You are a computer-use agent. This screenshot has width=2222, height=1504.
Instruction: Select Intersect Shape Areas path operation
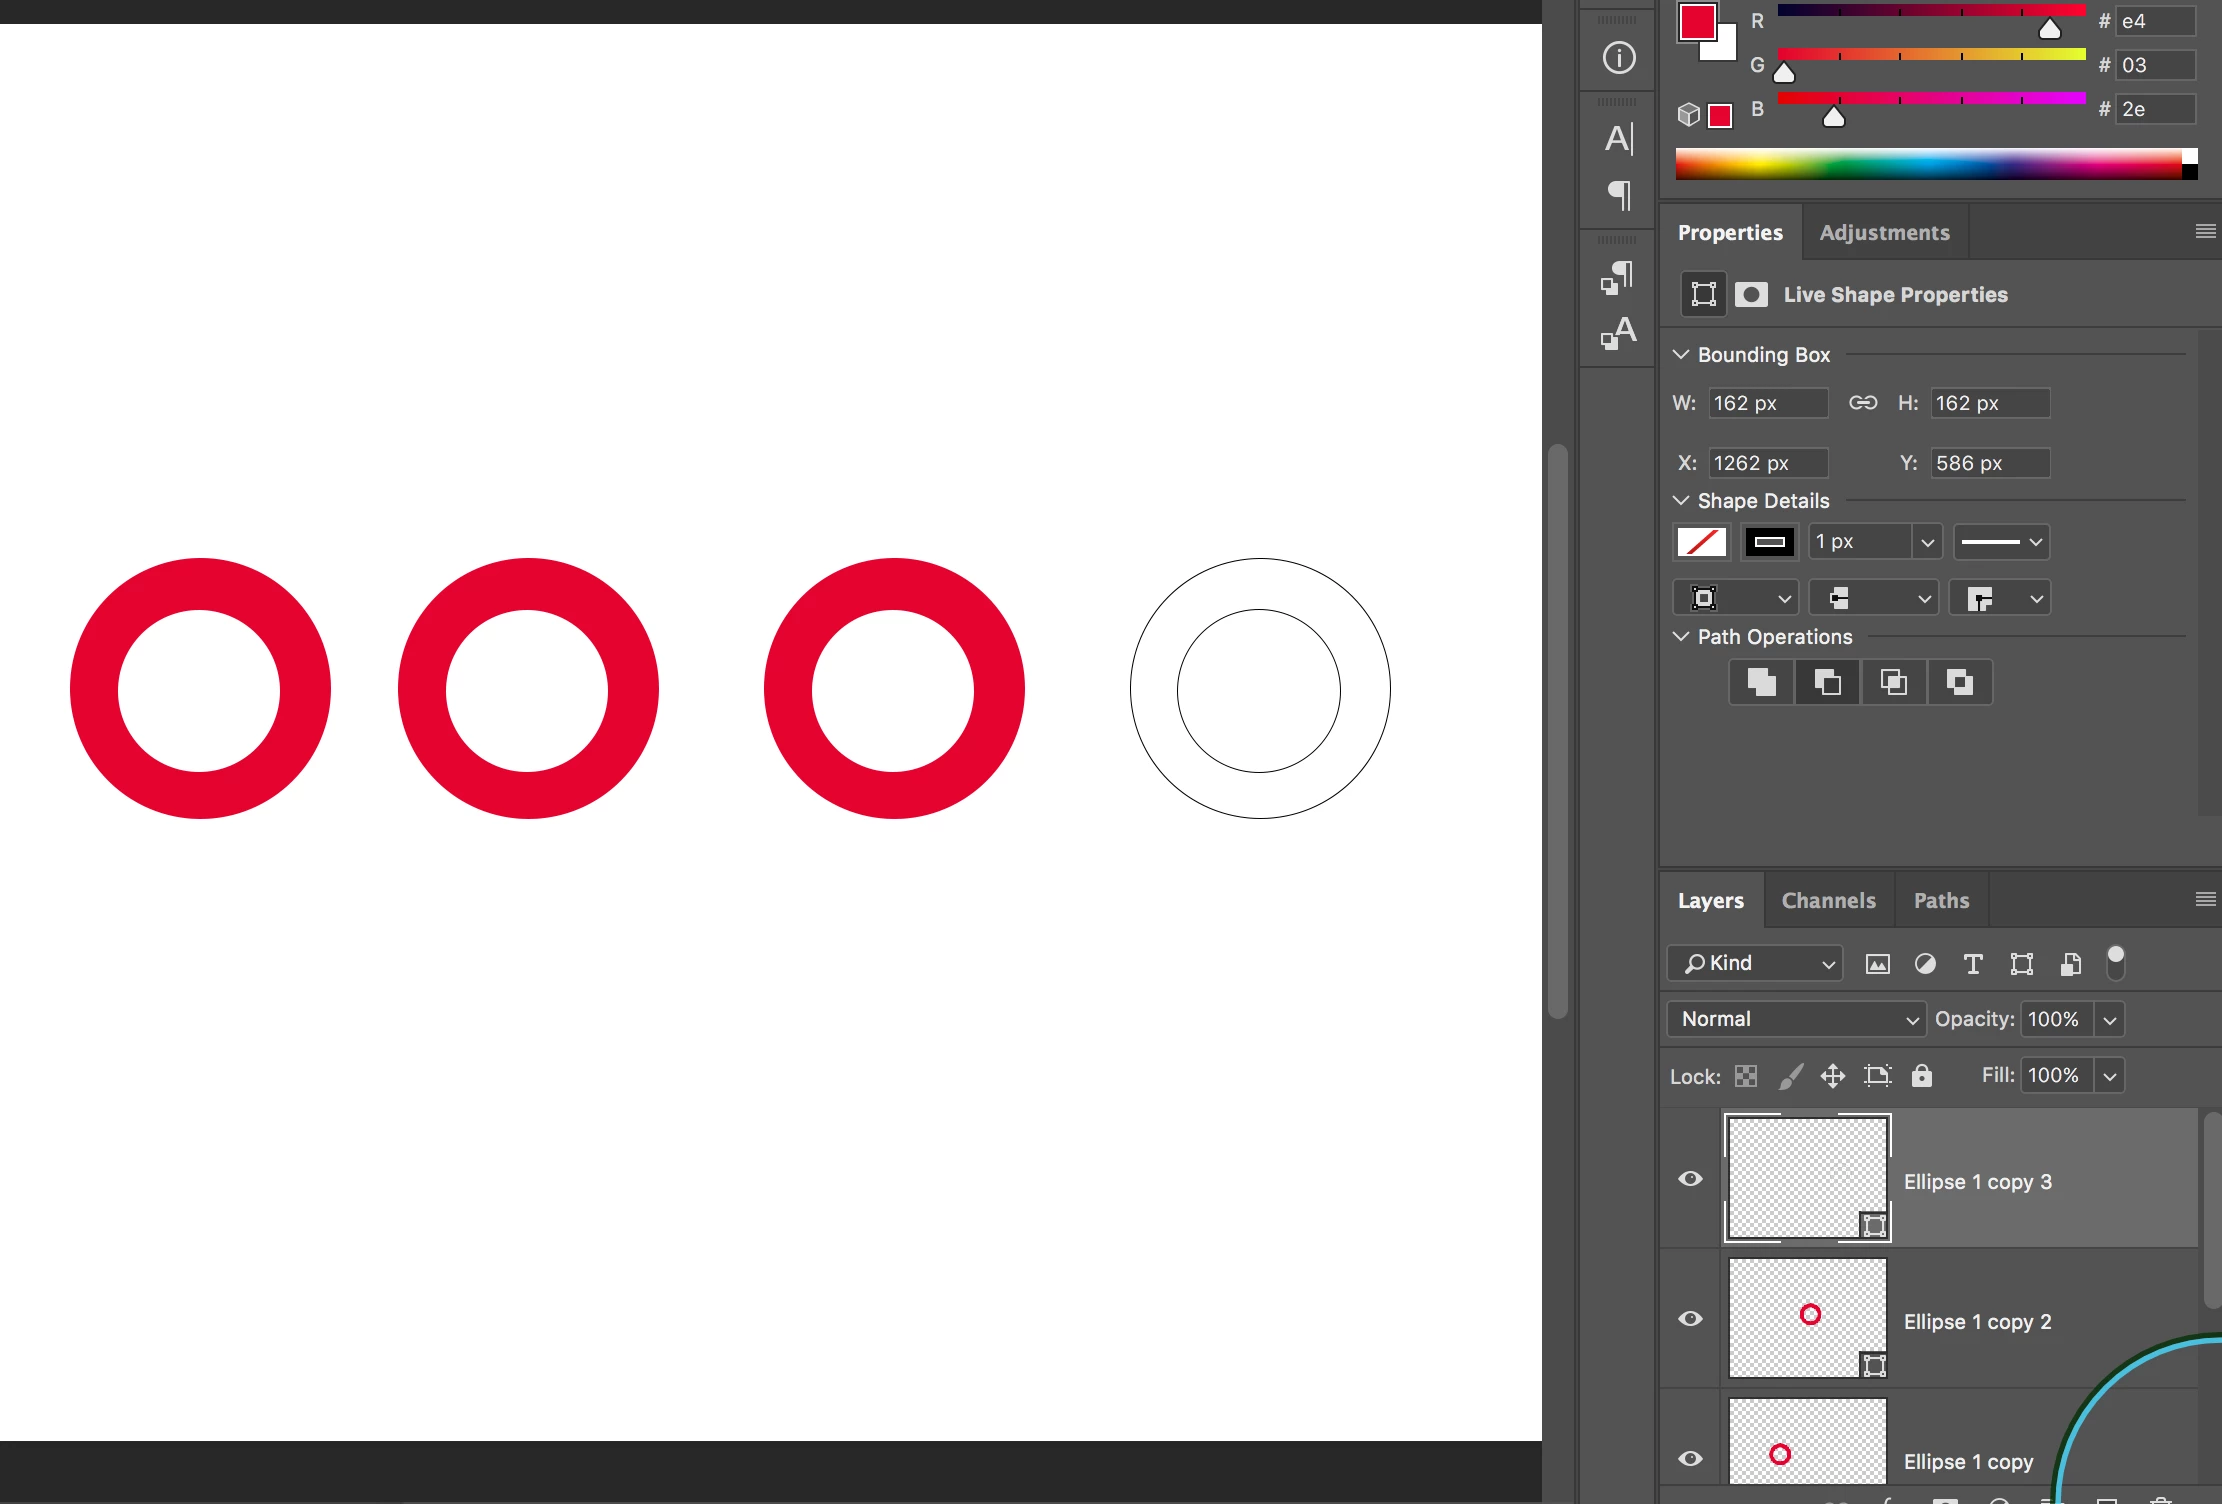(x=1893, y=683)
